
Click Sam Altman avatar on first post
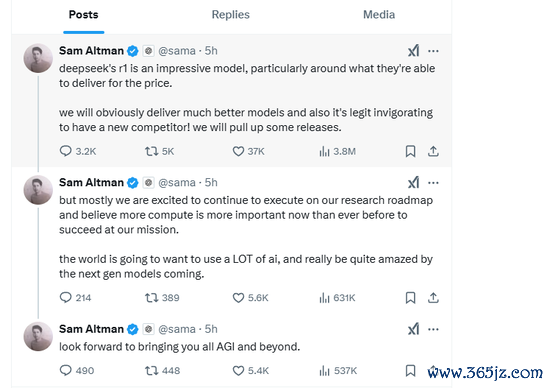38,58
